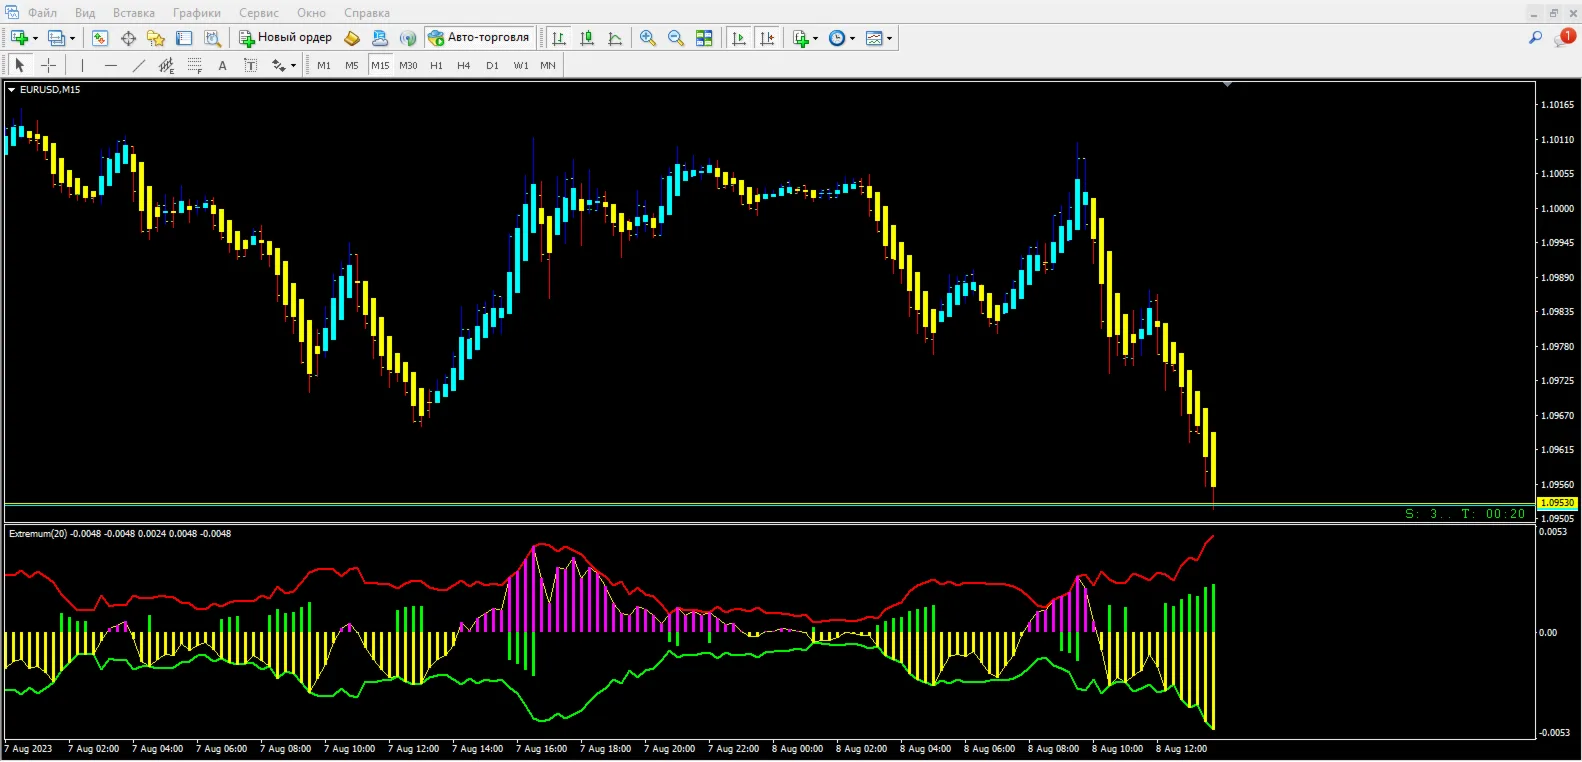Viewport: 1582px width, 762px height.
Task: Switch chart to candlestick display
Action: pyautogui.click(x=587, y=38)
